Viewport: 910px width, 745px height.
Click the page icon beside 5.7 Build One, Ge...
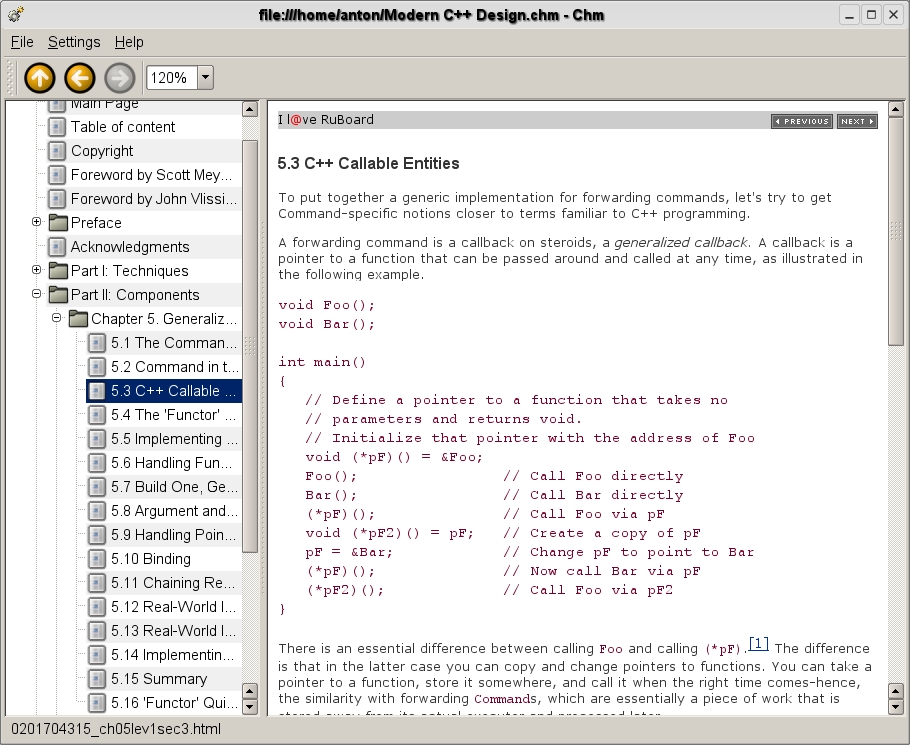97,487
